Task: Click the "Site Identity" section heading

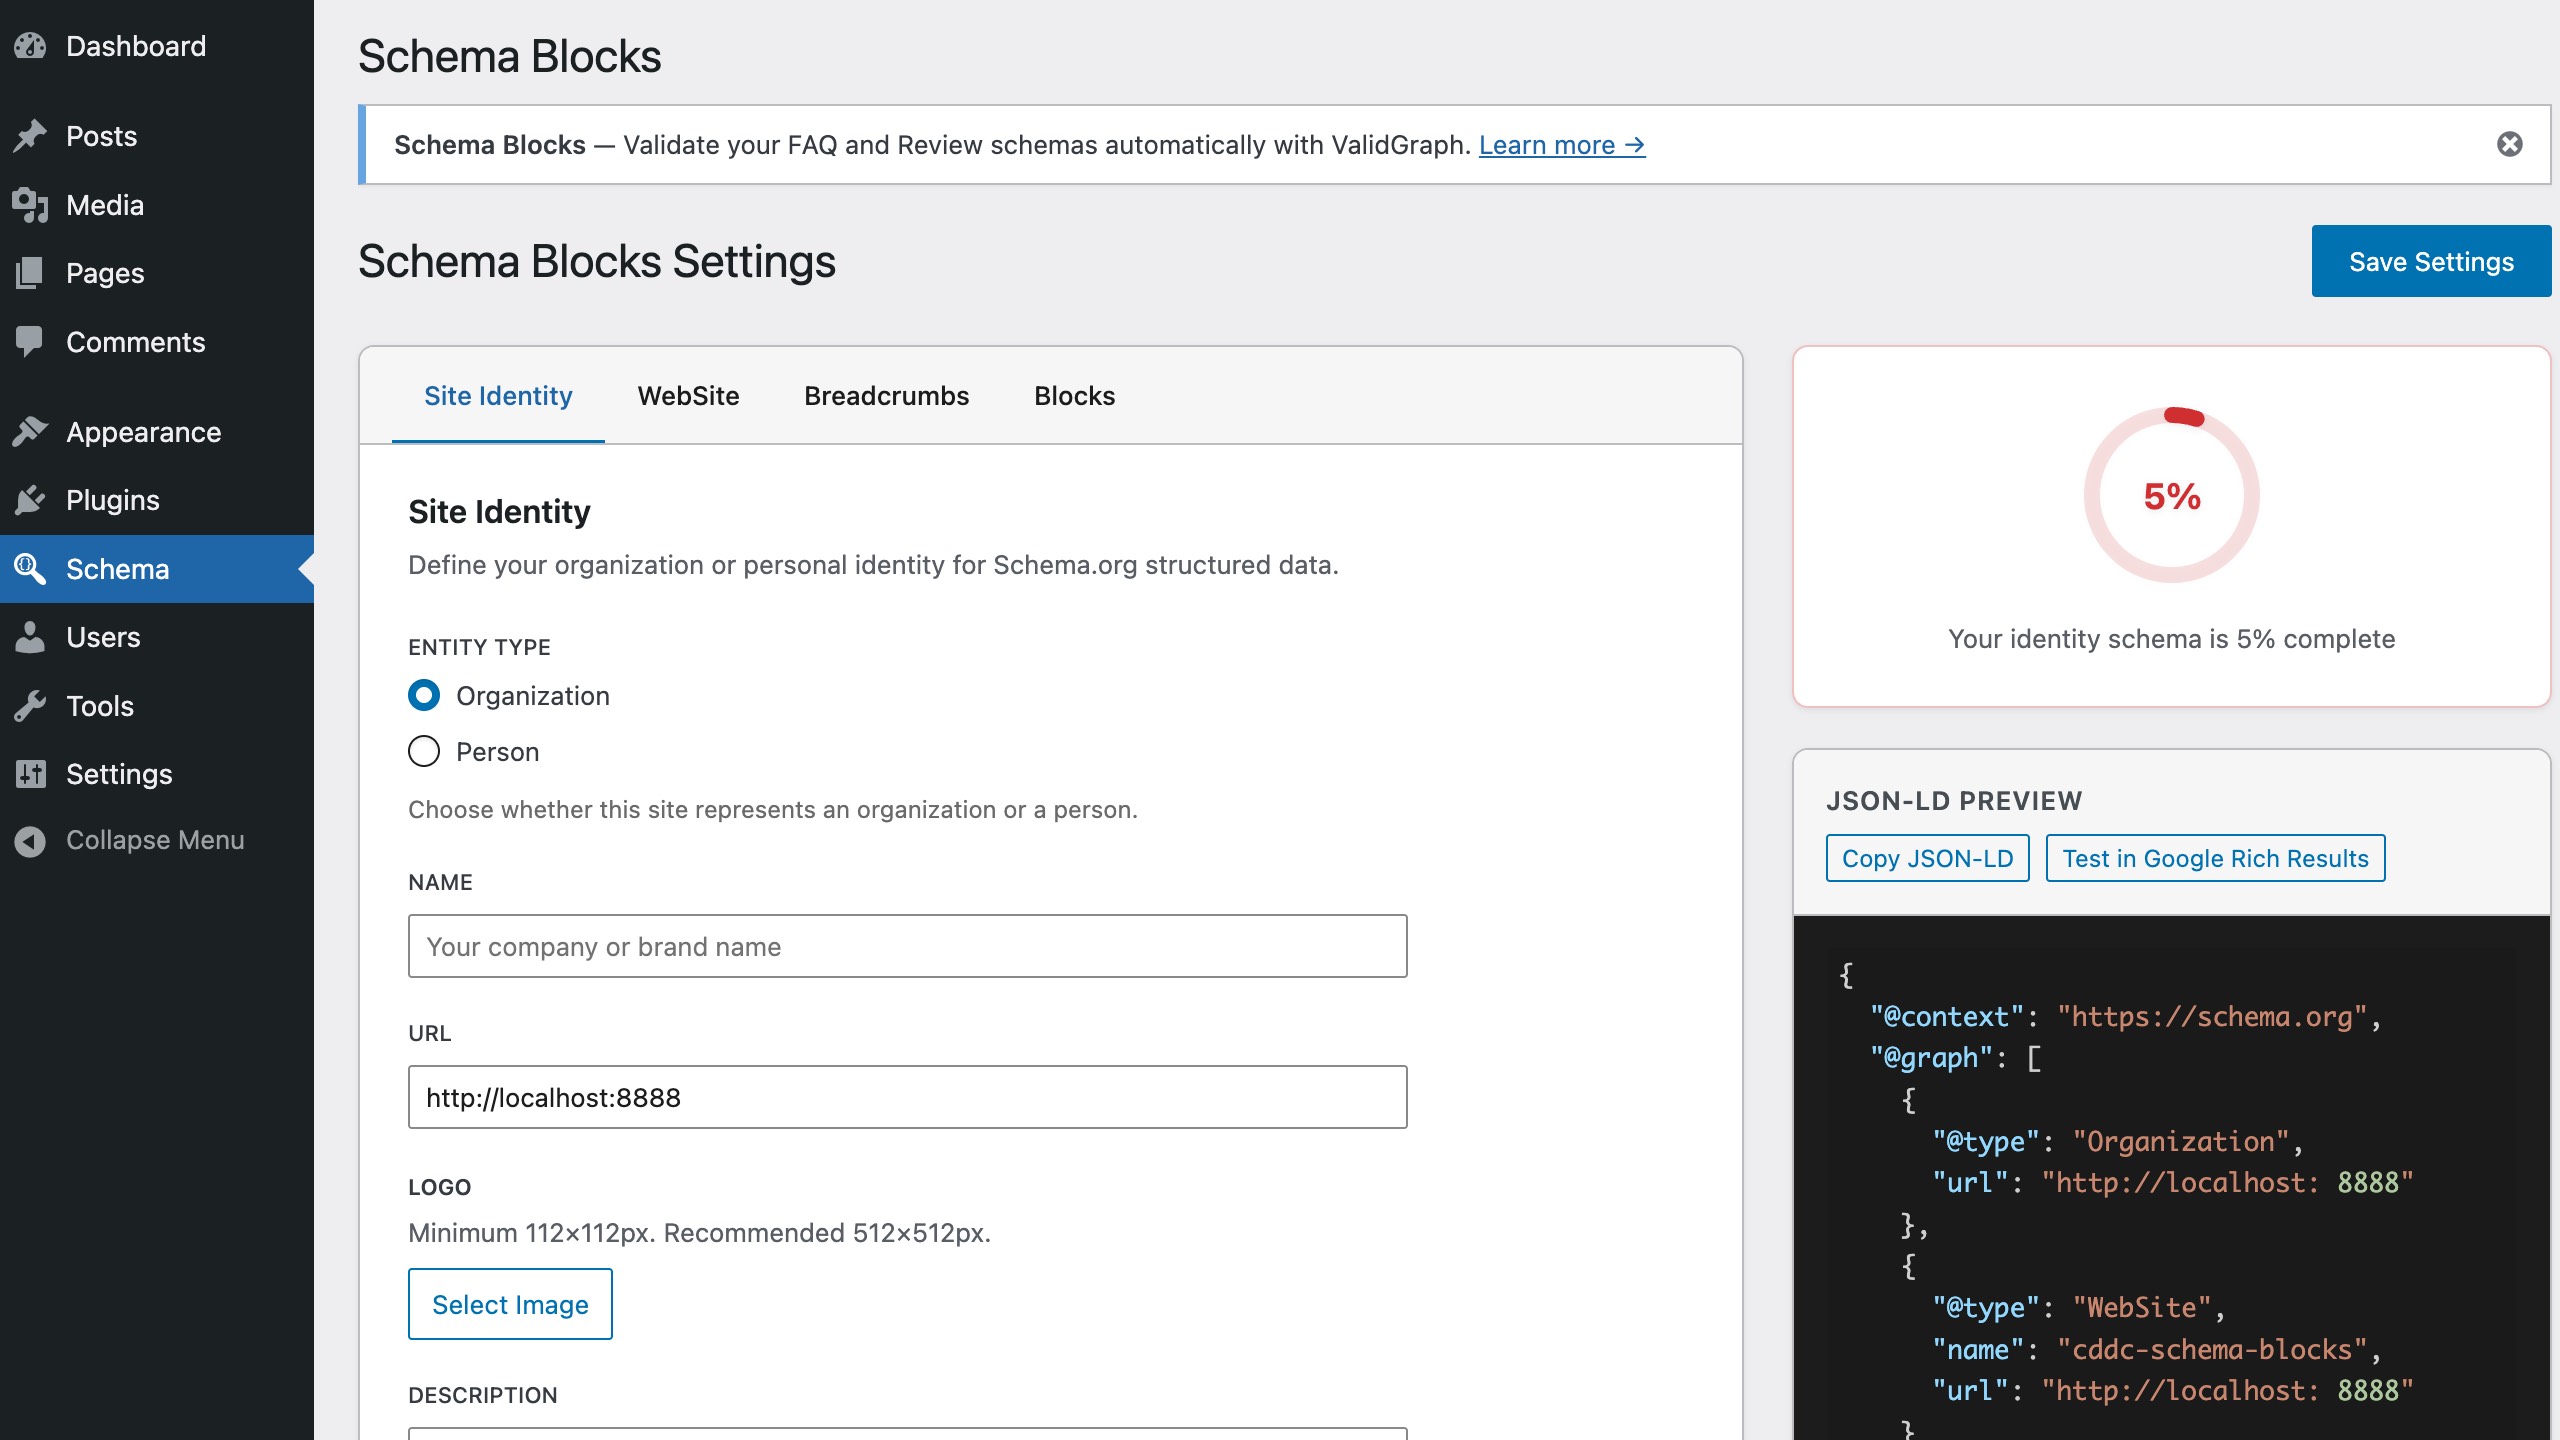Action: tap(499, 512)
